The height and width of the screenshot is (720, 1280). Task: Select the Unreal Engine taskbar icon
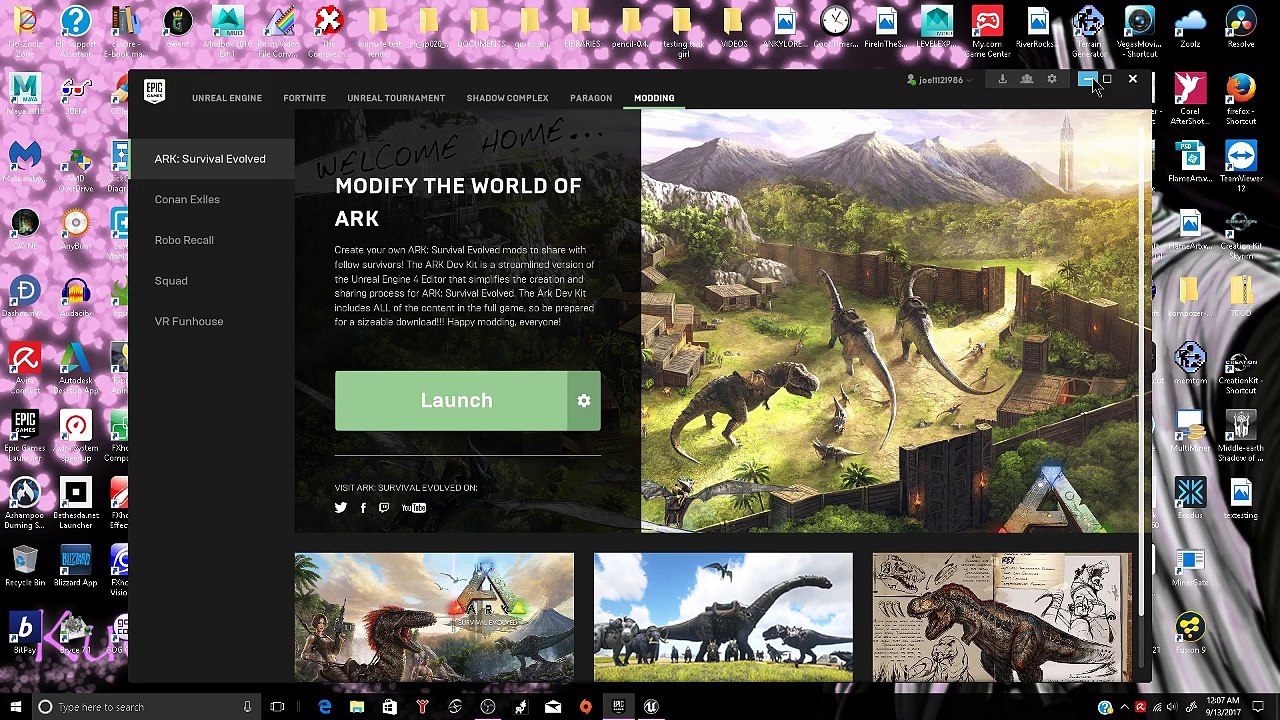coord(651,707)
